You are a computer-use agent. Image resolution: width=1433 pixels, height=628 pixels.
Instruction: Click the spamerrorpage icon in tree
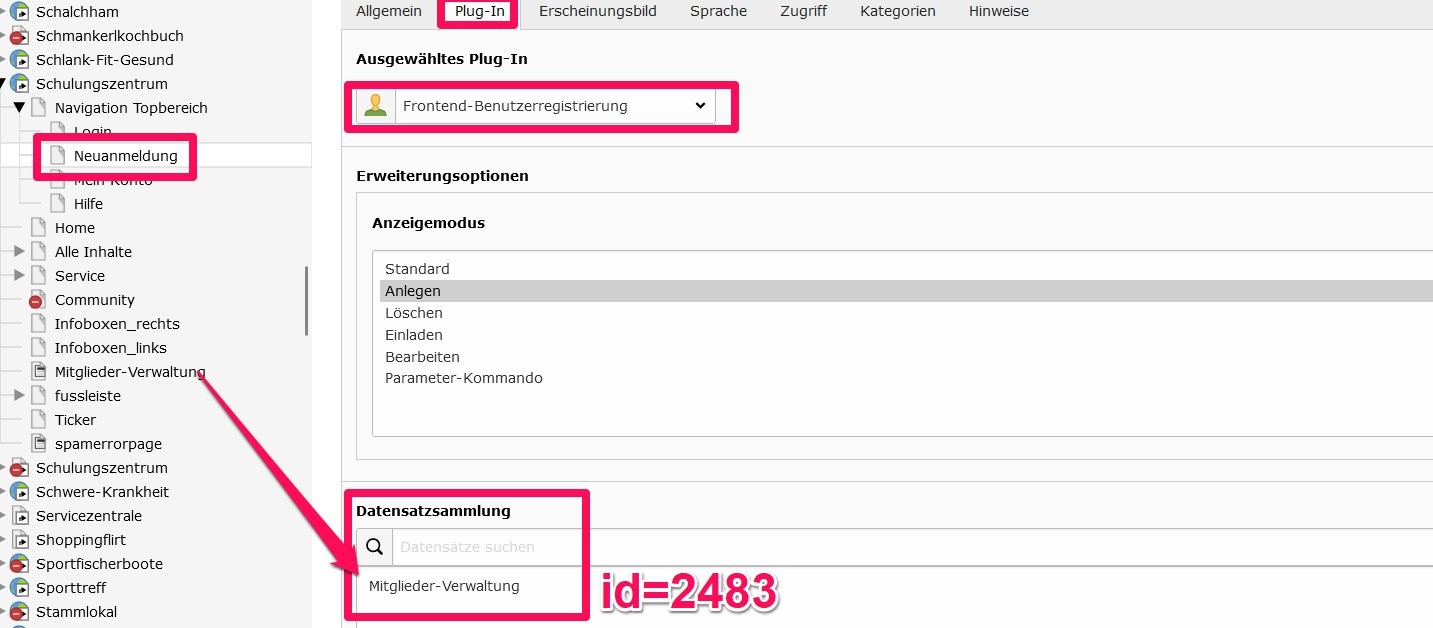(38, 444)
